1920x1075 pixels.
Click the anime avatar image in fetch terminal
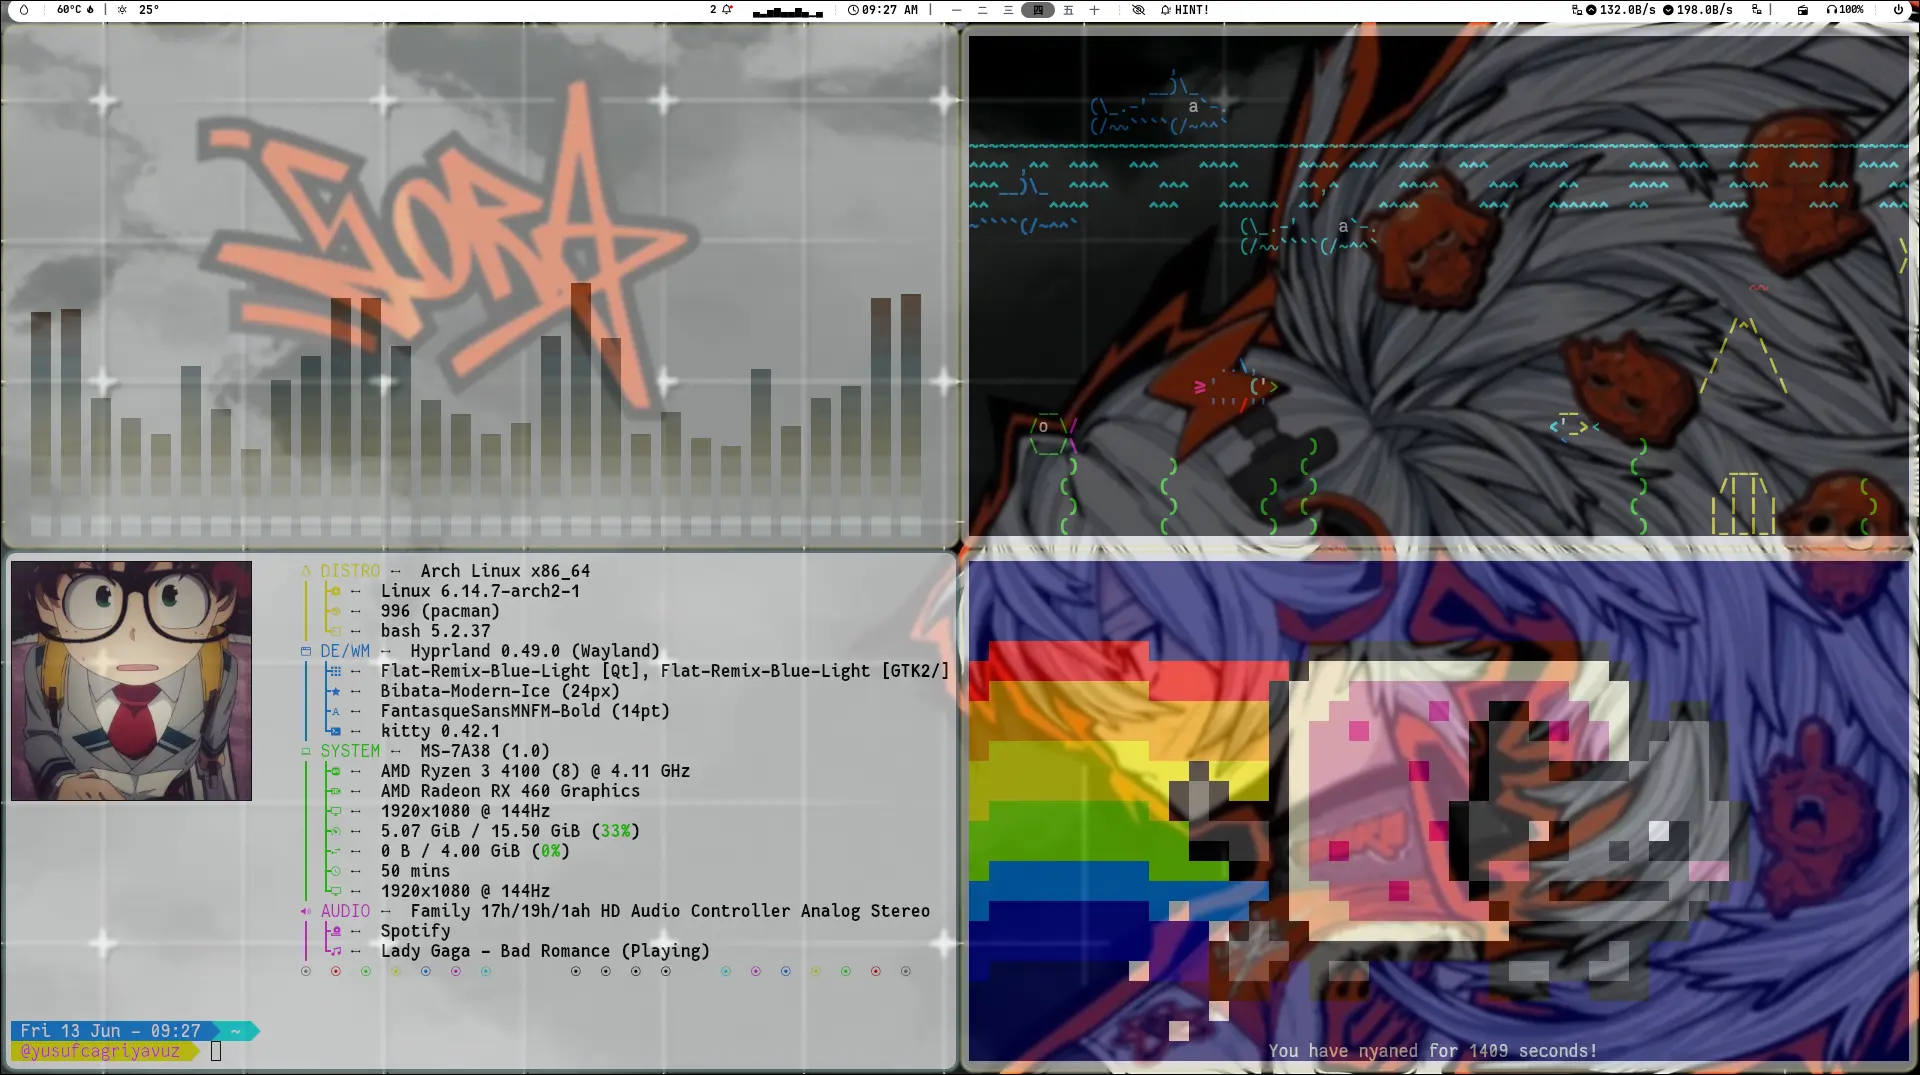point(131,680)
